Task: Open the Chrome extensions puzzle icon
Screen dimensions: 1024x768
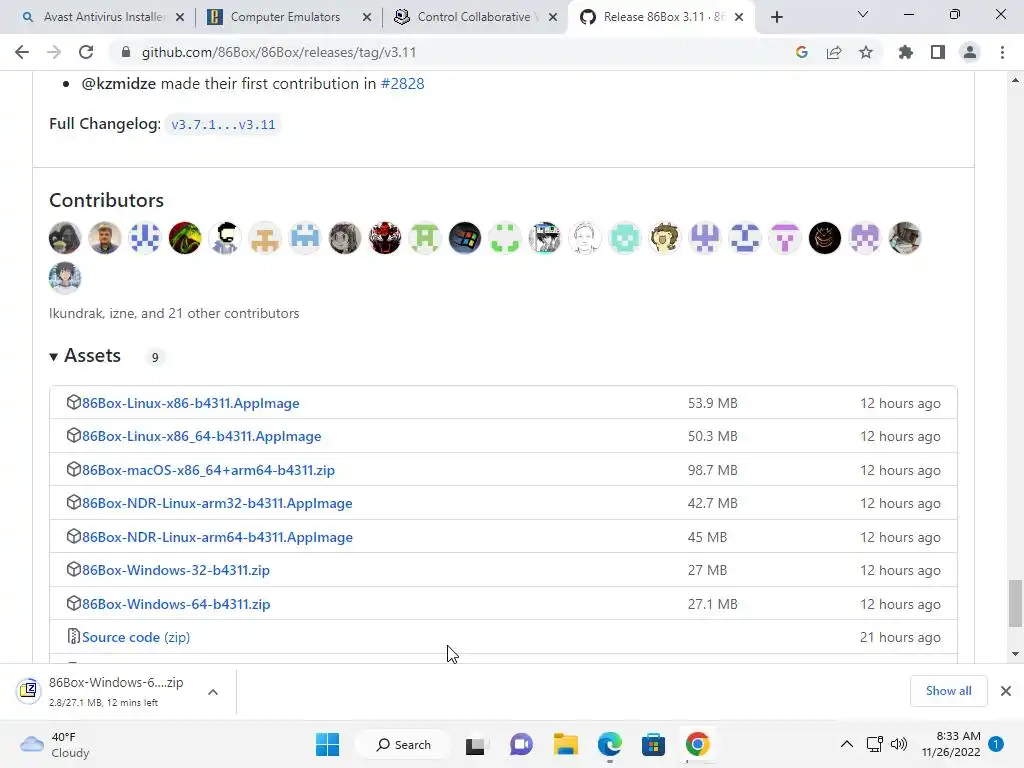Action: click(905, 52)
